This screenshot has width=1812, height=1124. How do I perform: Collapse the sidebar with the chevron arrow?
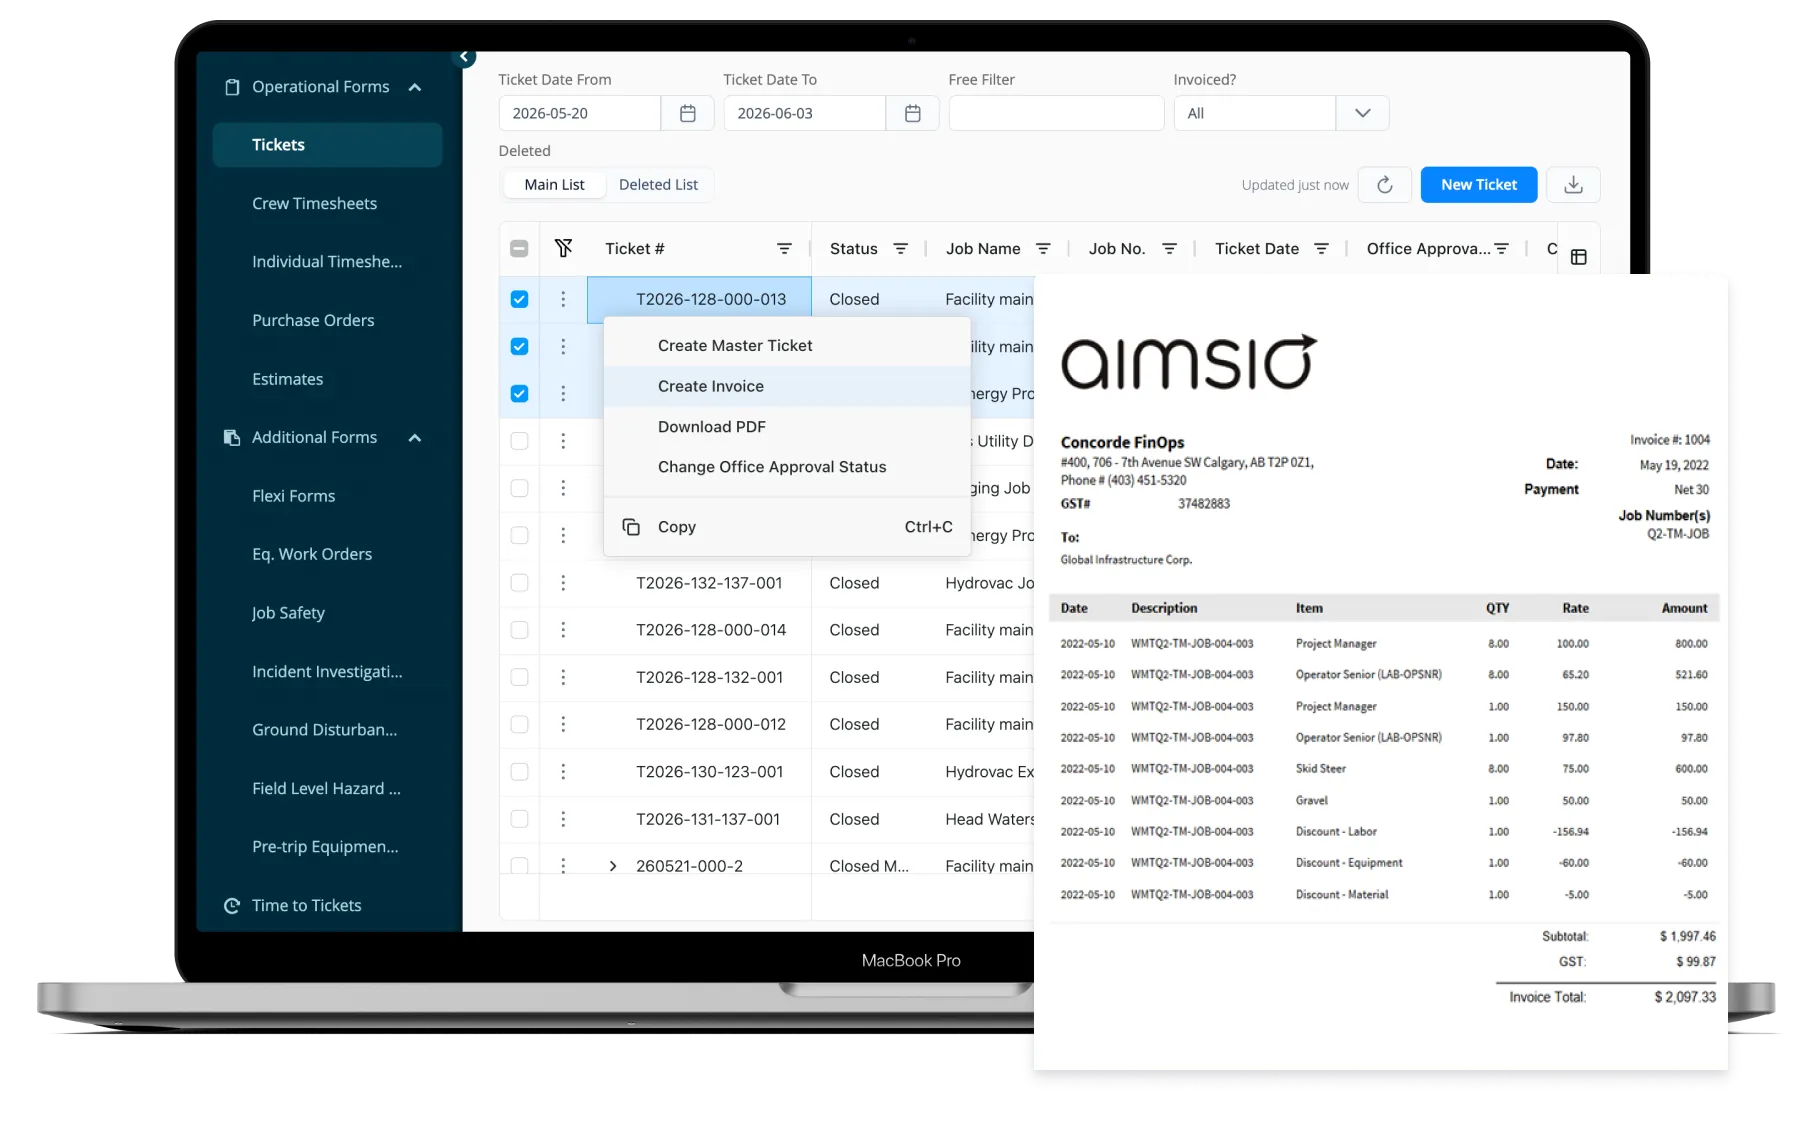coord(464,57)
